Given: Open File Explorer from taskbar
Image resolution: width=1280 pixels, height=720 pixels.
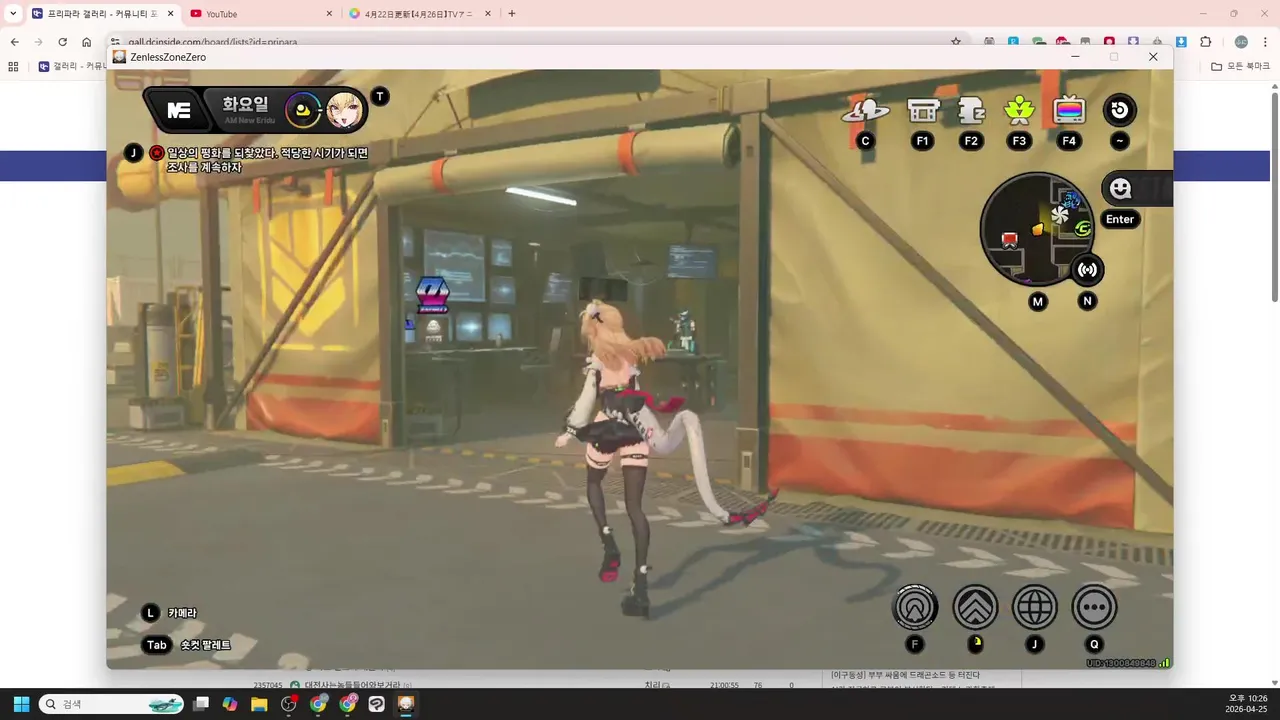Looking at the screenshot, I should click(x=259, y=704).
